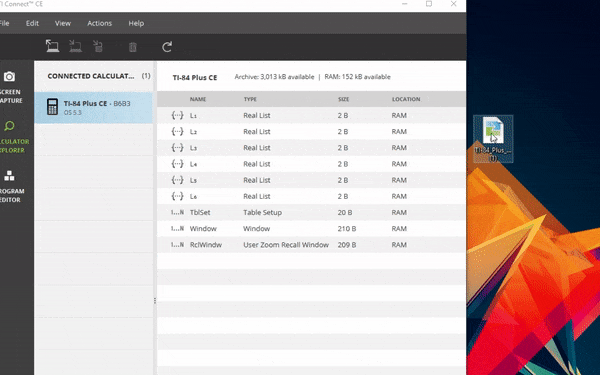Click RAM location in RclWindw row
This screenshot has width=600, height=375.
point(399,245)
